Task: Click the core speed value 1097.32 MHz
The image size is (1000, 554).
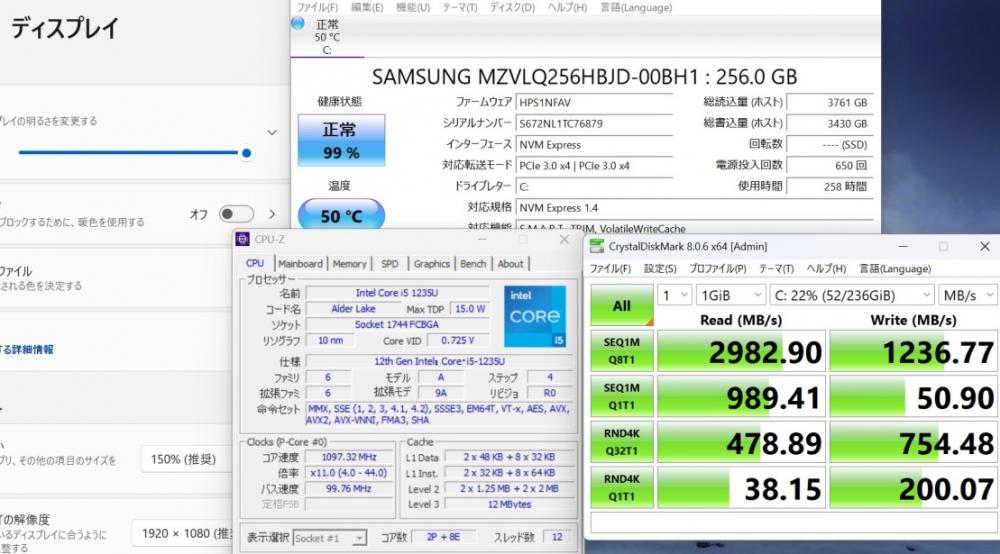Action: click(348, 457)
